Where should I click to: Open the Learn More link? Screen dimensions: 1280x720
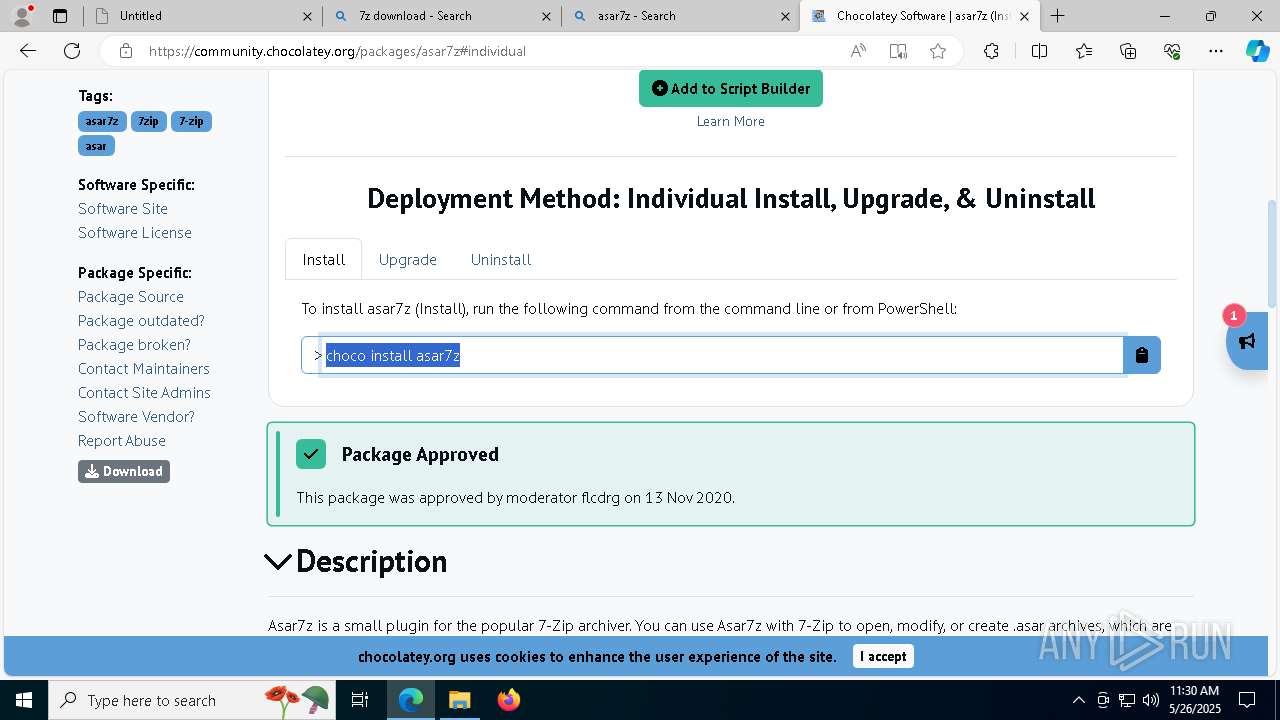(731, 121)
